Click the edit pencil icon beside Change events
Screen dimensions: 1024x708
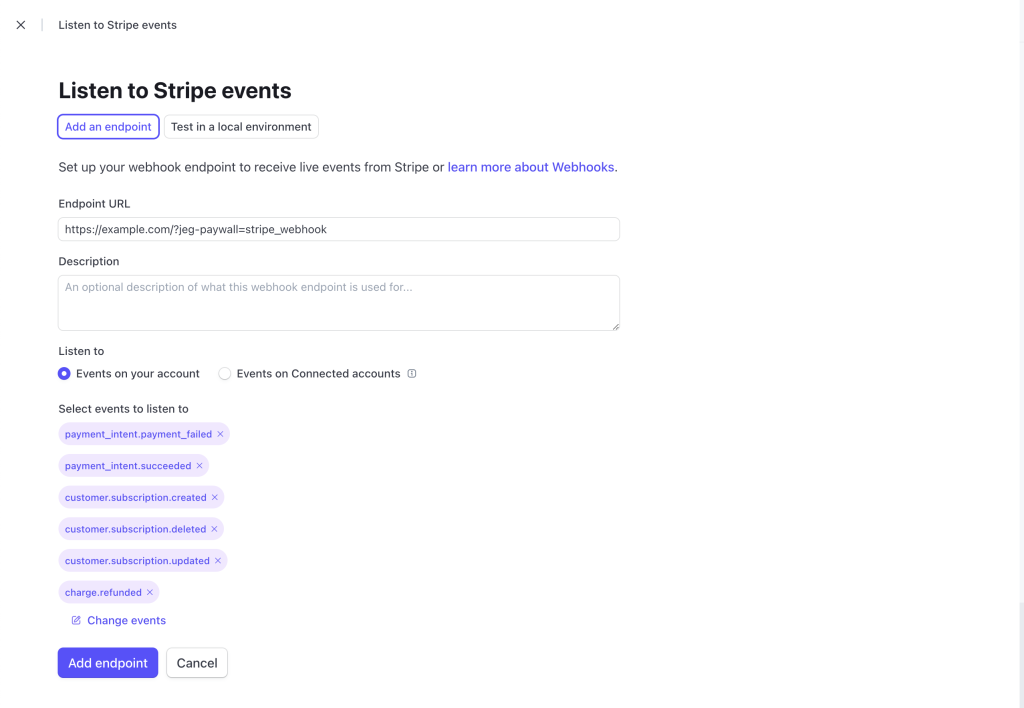(76, 621)
